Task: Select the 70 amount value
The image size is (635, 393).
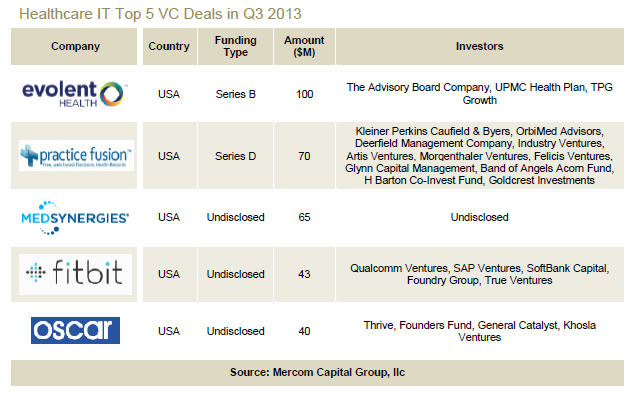Action: tap(305, 156)
